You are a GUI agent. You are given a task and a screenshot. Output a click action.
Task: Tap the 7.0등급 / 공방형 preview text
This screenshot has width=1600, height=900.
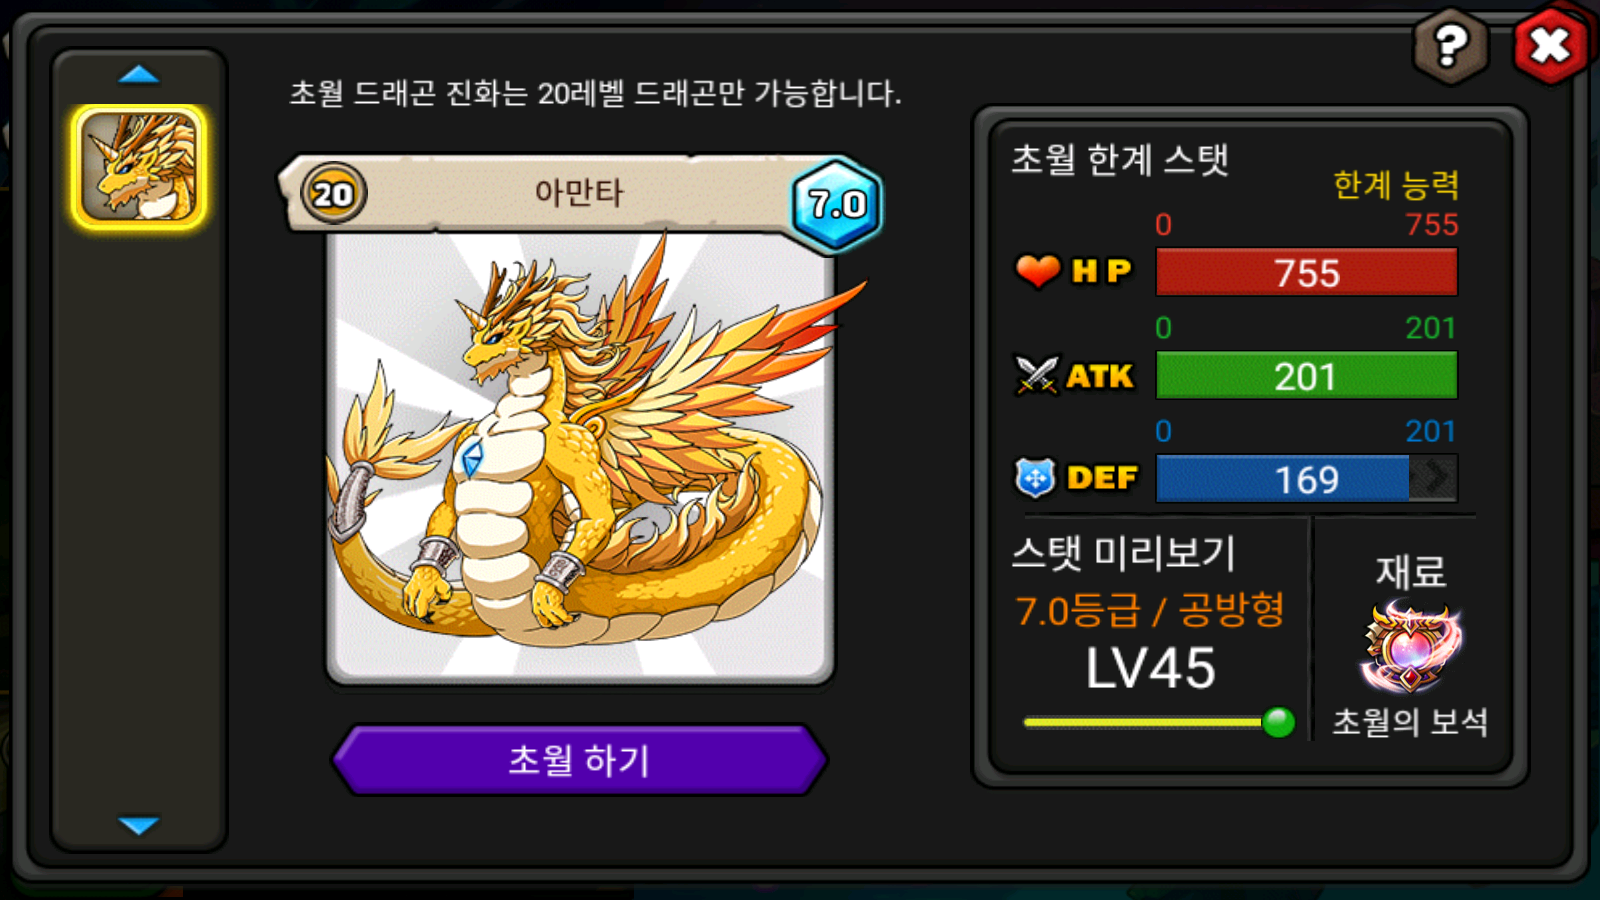click(x=1150, y=610)
